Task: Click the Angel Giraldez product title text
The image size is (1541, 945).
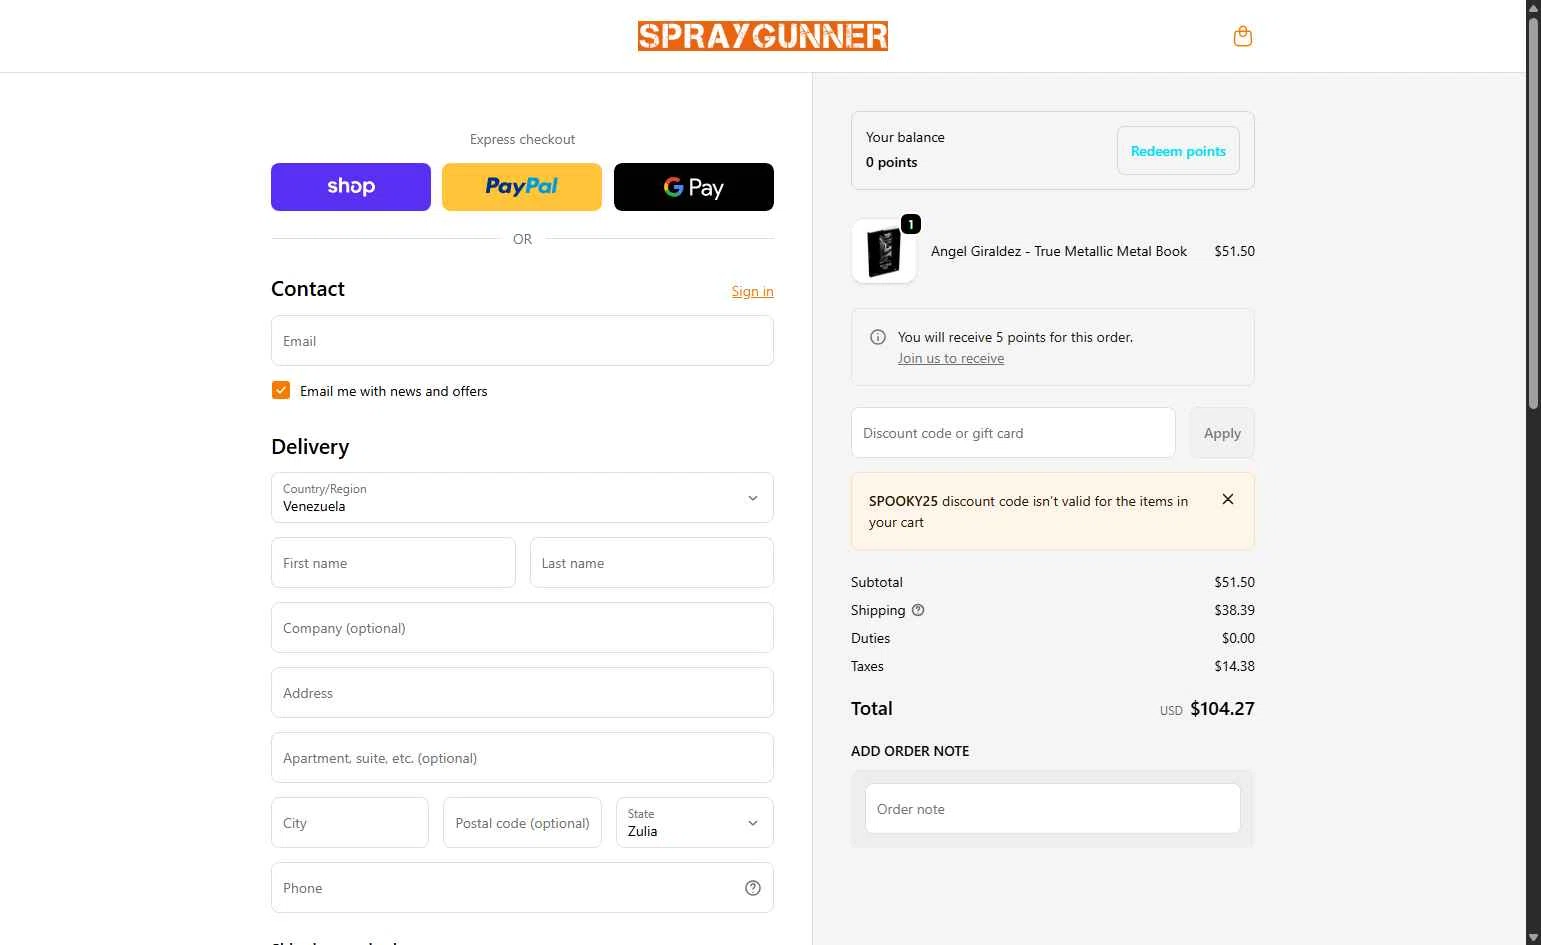Action: click(x=1059, y=251)
